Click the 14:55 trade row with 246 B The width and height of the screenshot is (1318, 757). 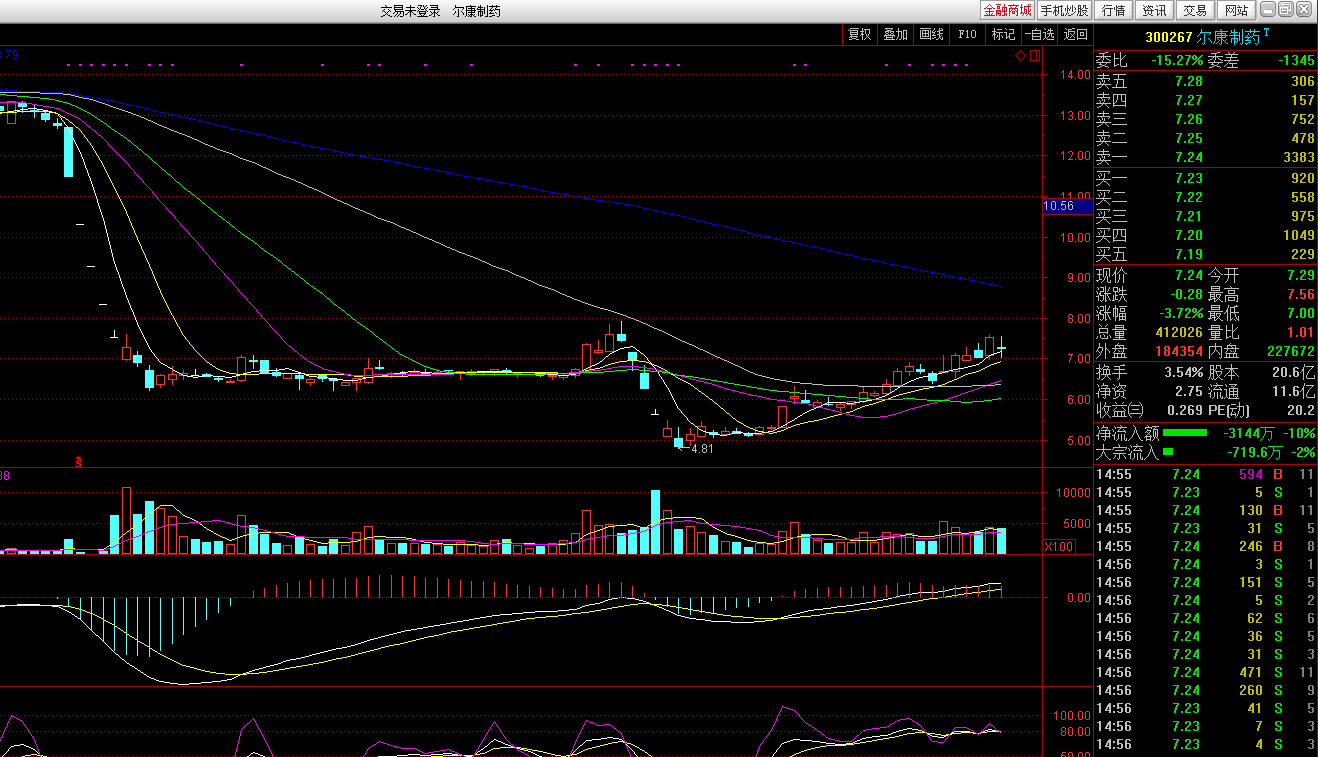1206,546
